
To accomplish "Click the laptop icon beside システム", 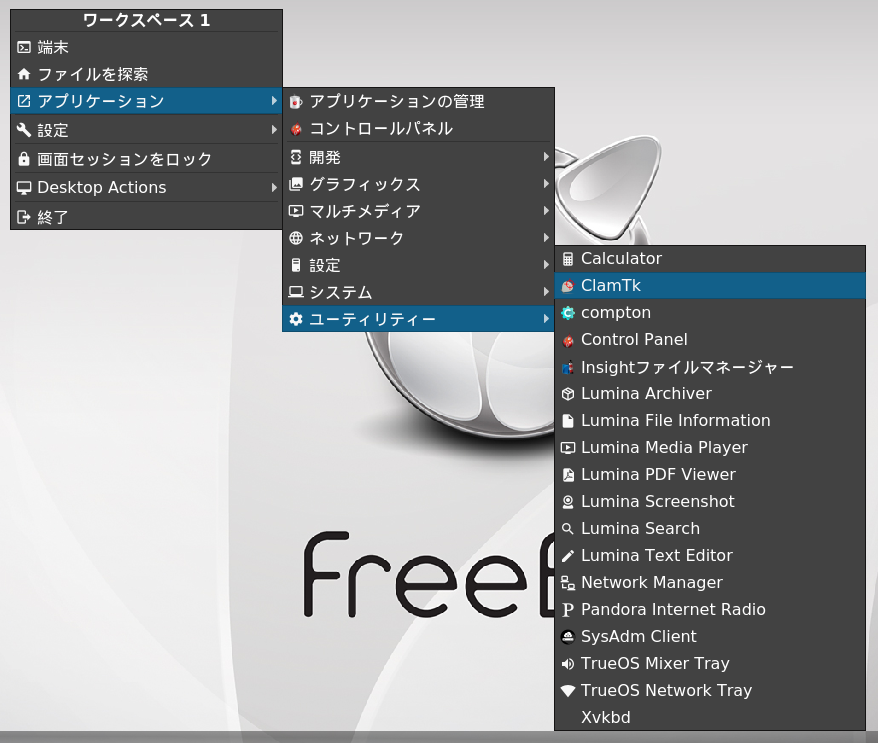I will [296, 292].
